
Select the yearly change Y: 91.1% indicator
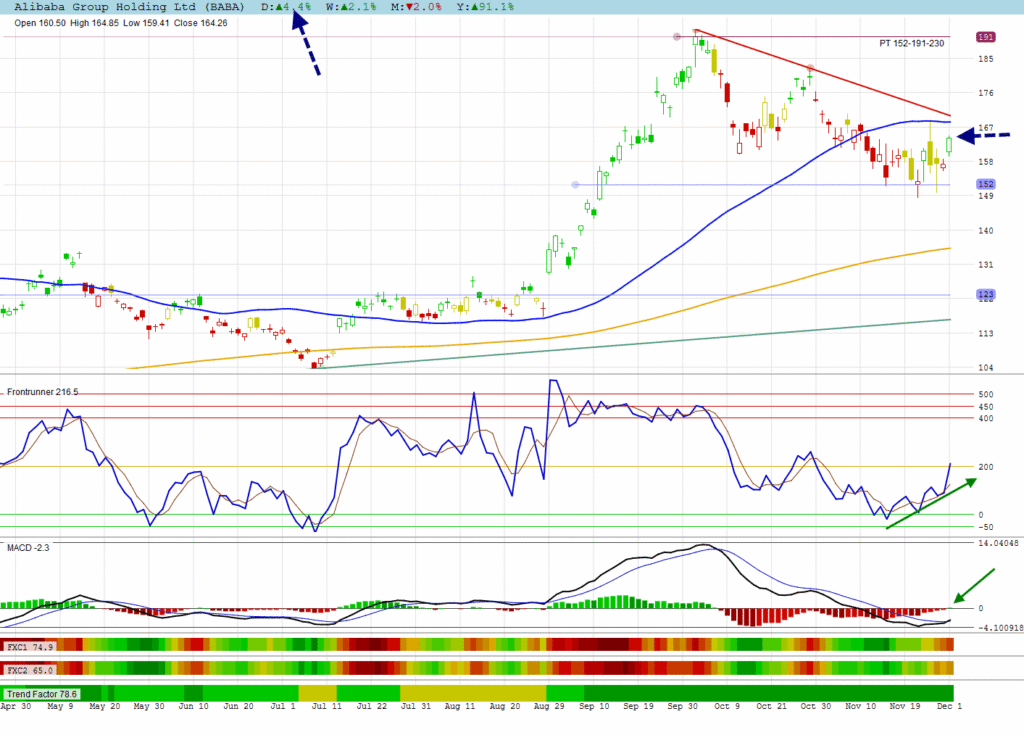[x=489, y=6]
